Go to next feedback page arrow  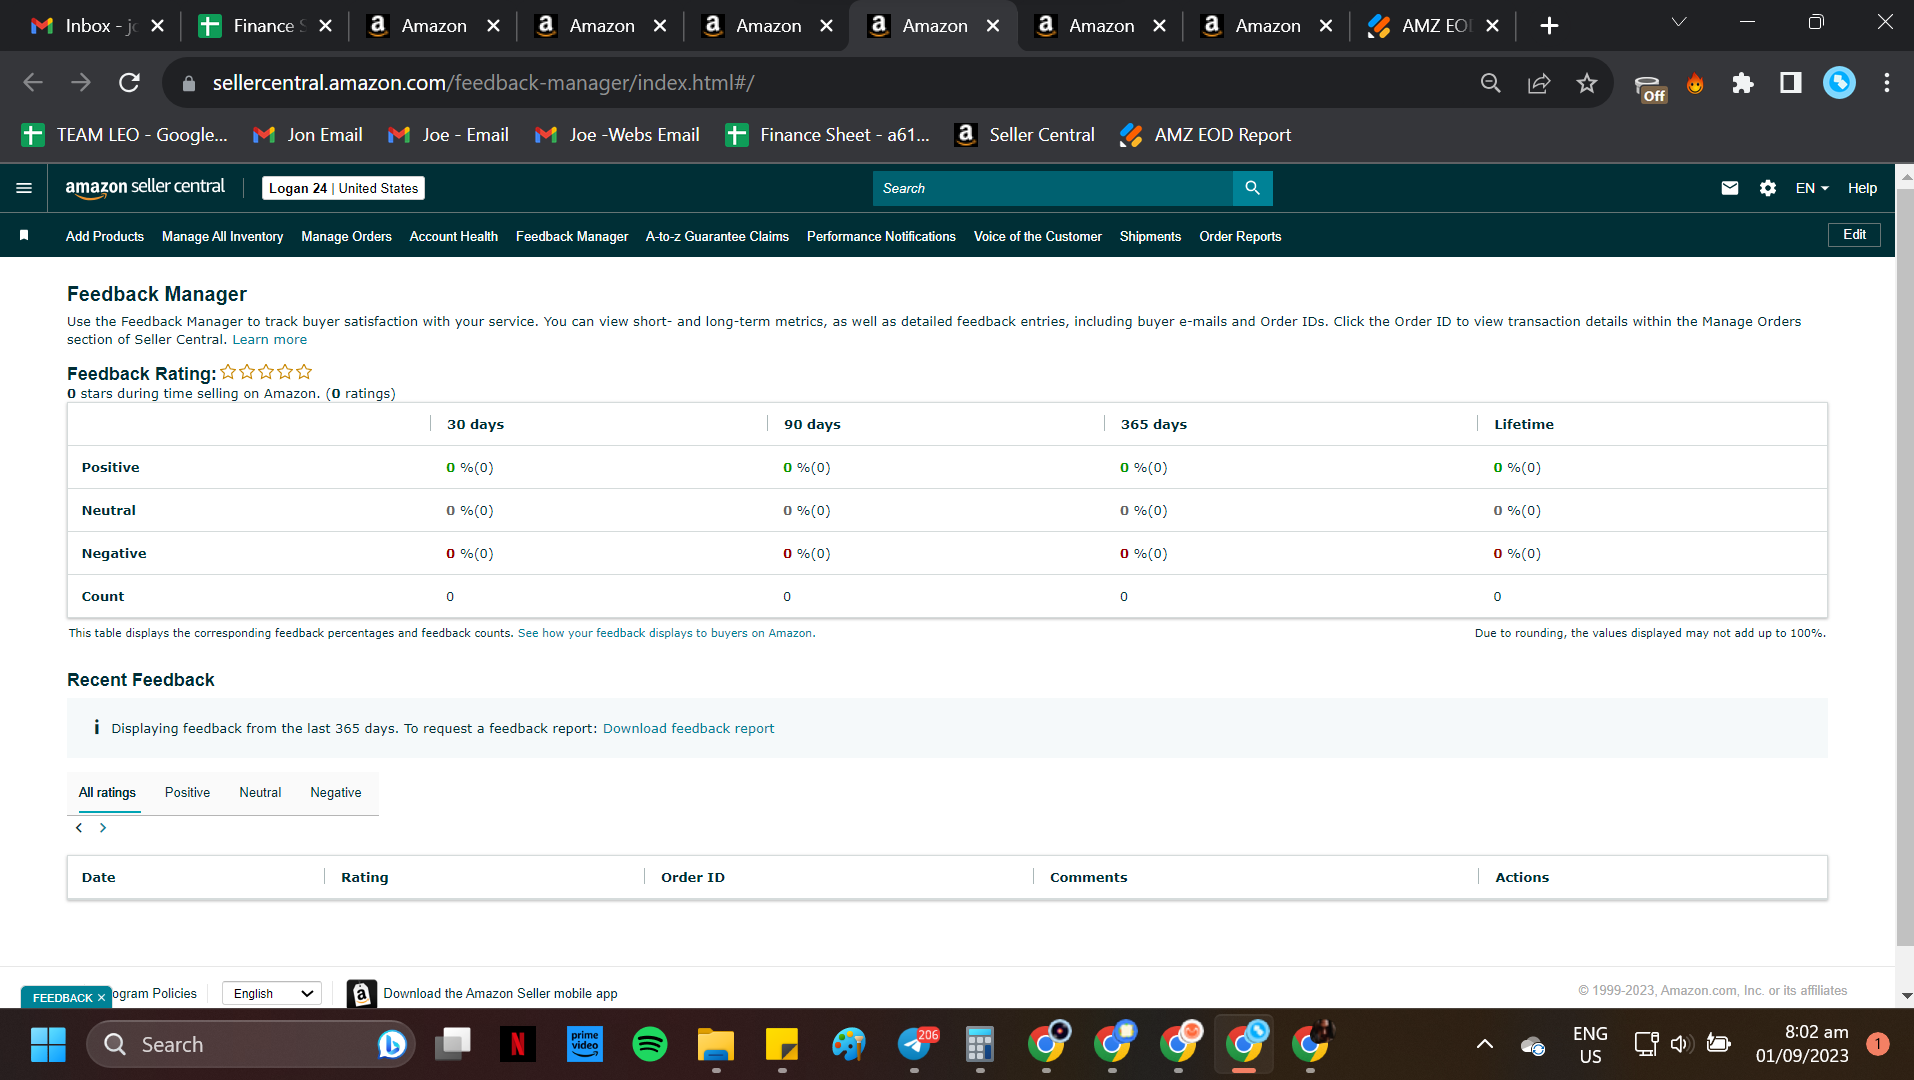click(103, 828)
